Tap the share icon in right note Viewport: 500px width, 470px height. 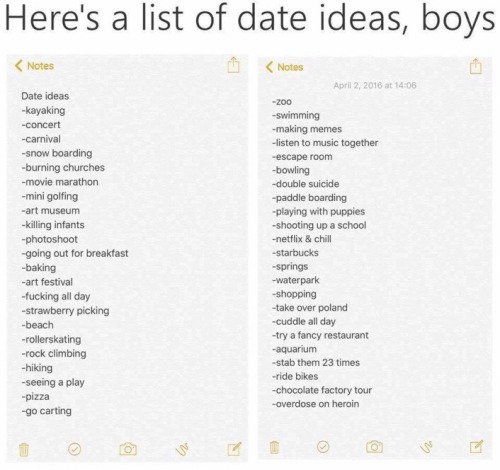click(x=476, y=66)
